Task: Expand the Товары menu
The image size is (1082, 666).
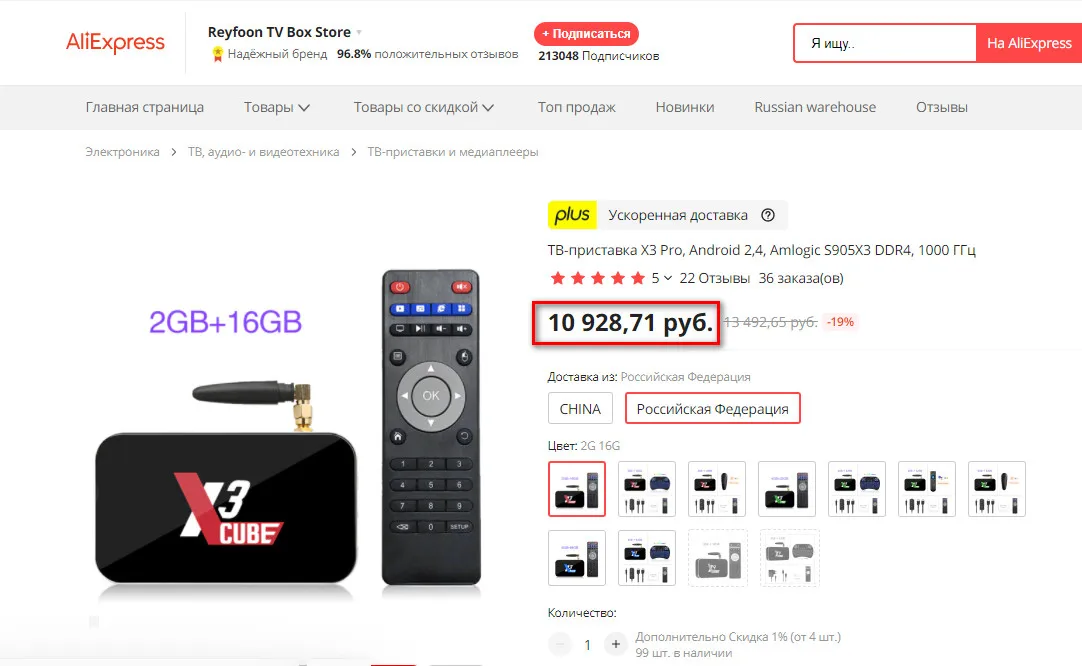Action: (x=277, y=107)
